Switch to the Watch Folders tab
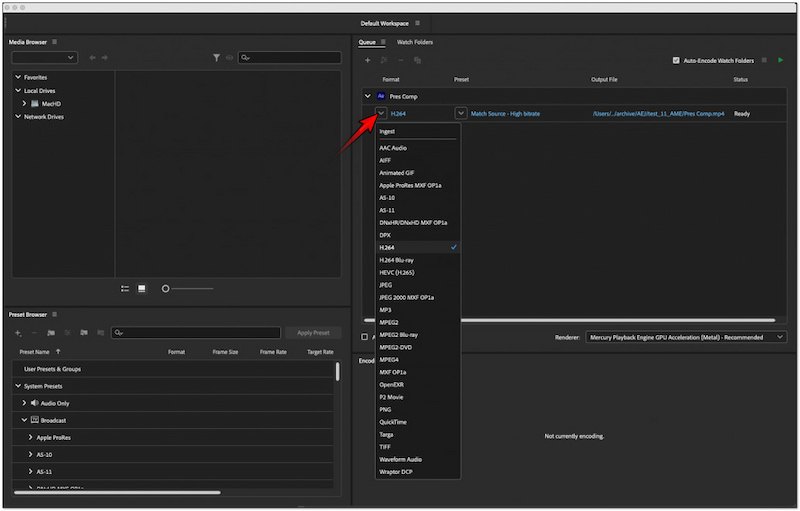This screenshot has height=511, width=800. [414, 42]
